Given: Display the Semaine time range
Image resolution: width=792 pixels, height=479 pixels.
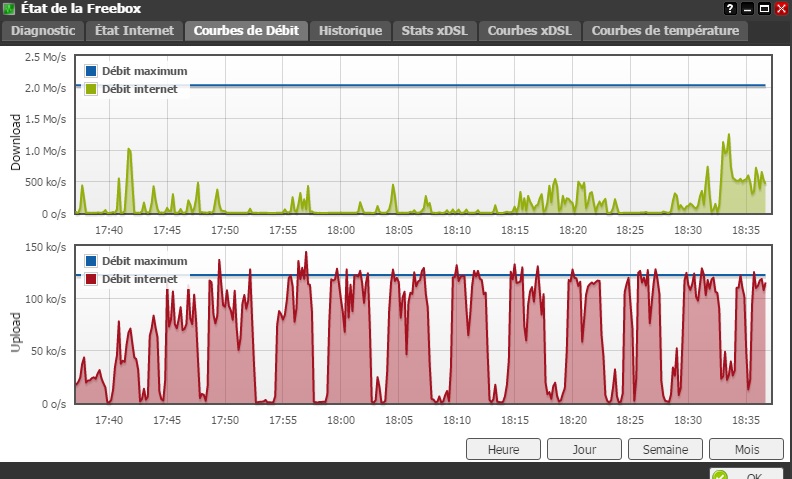Looking at the screenshot, I should pyautogui.click(x=665, y=449).
